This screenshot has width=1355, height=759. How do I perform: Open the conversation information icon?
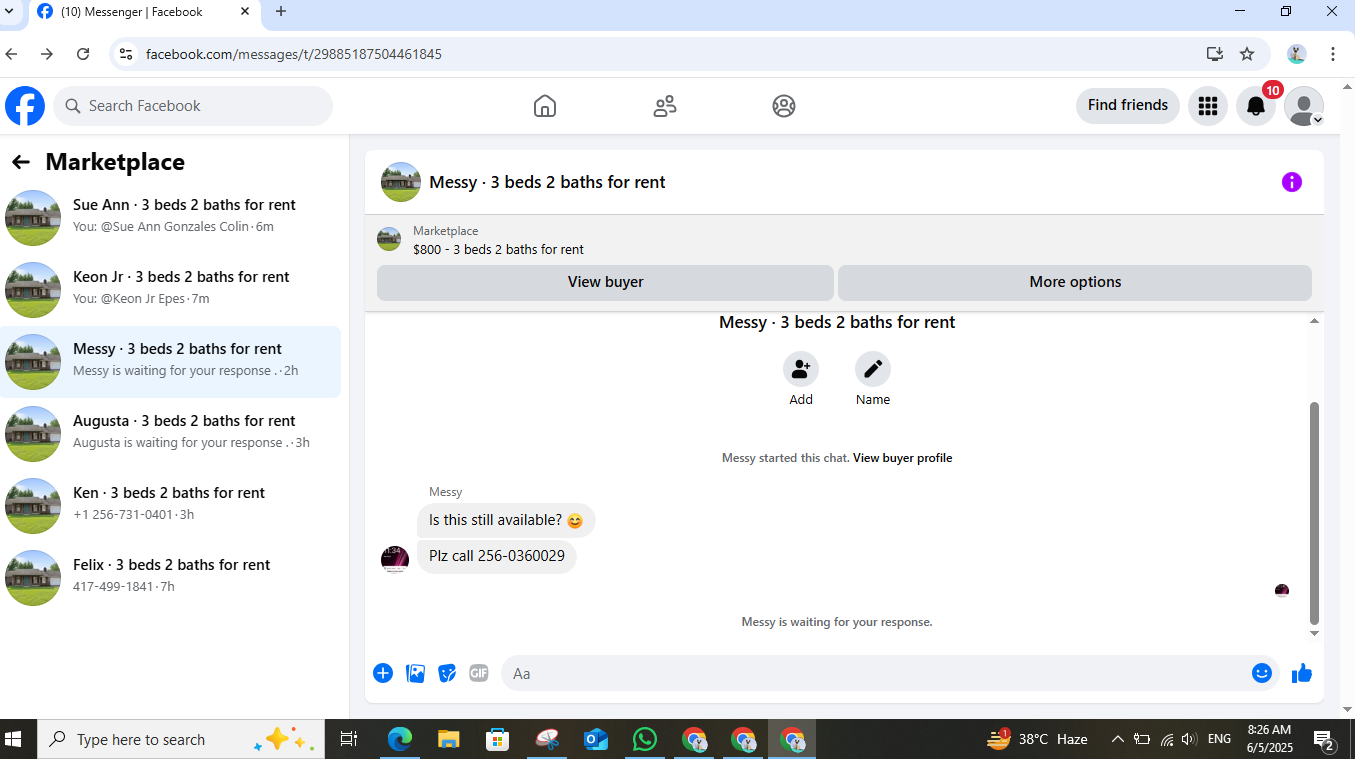tap(1292, 182)
